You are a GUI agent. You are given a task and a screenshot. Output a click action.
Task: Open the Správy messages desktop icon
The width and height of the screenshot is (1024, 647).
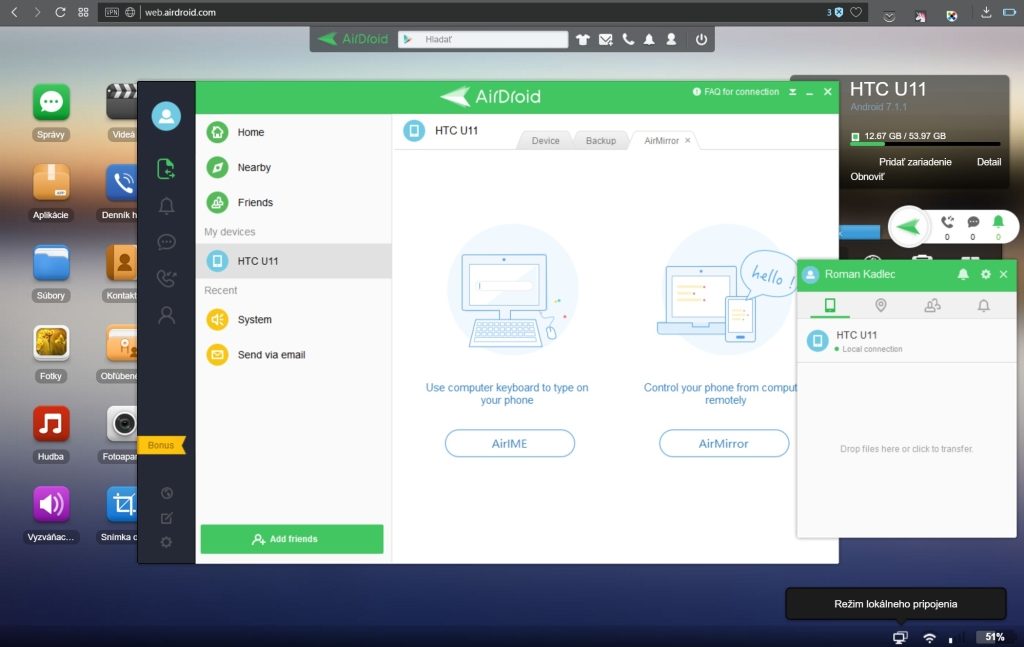(51, 102)
